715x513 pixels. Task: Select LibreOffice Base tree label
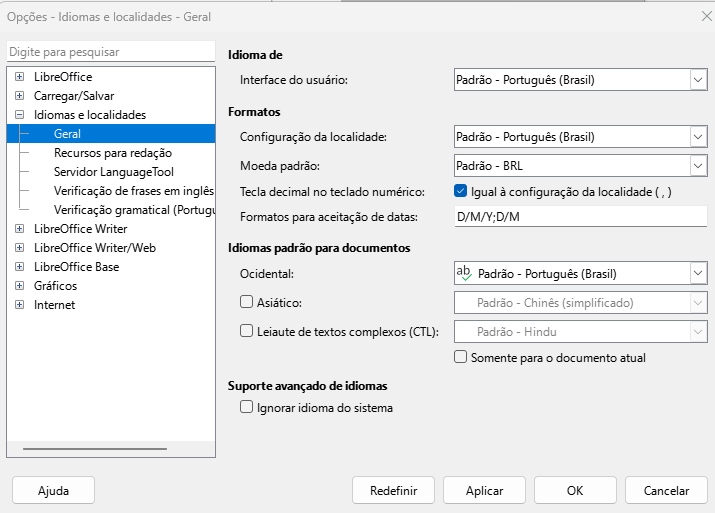[x=76, y=267]
